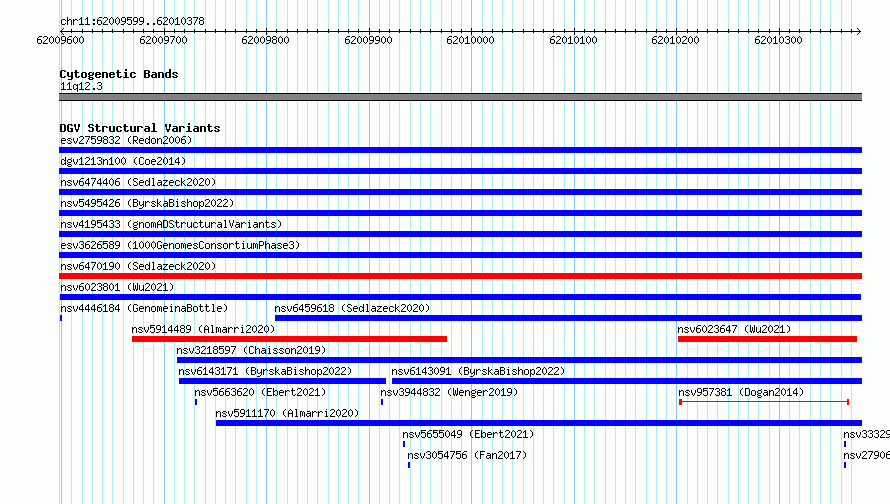
Task: Open the nsv6474406 (Sedlazeck2020) variant label
Action: coord(138,182)
